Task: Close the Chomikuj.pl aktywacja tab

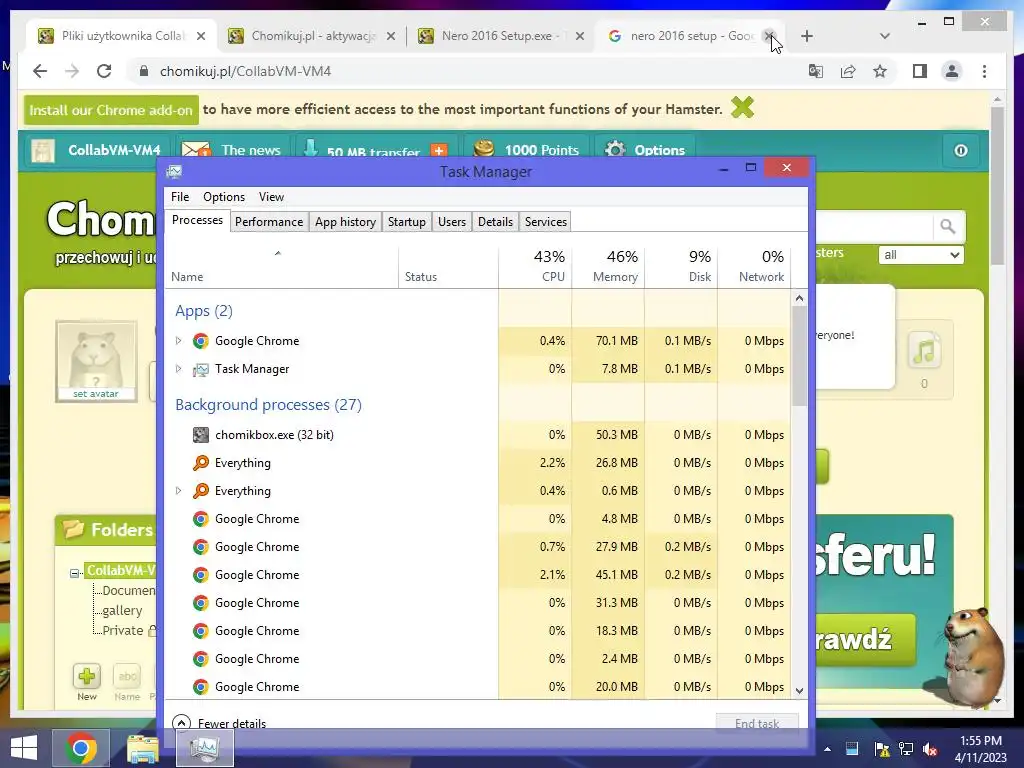Action: [391, 36]
